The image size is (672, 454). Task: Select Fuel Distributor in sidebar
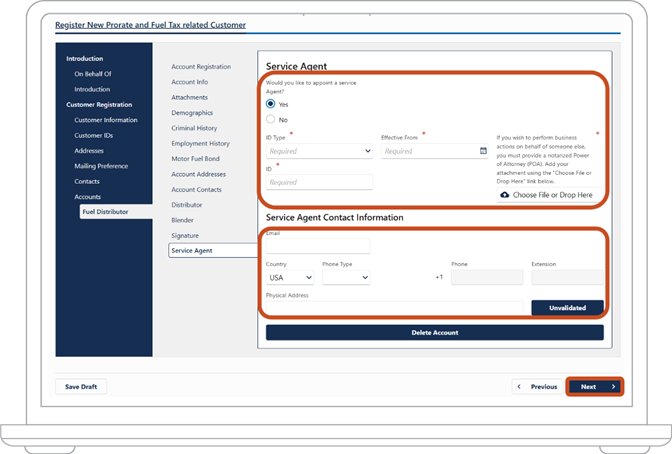pos(116,212)
